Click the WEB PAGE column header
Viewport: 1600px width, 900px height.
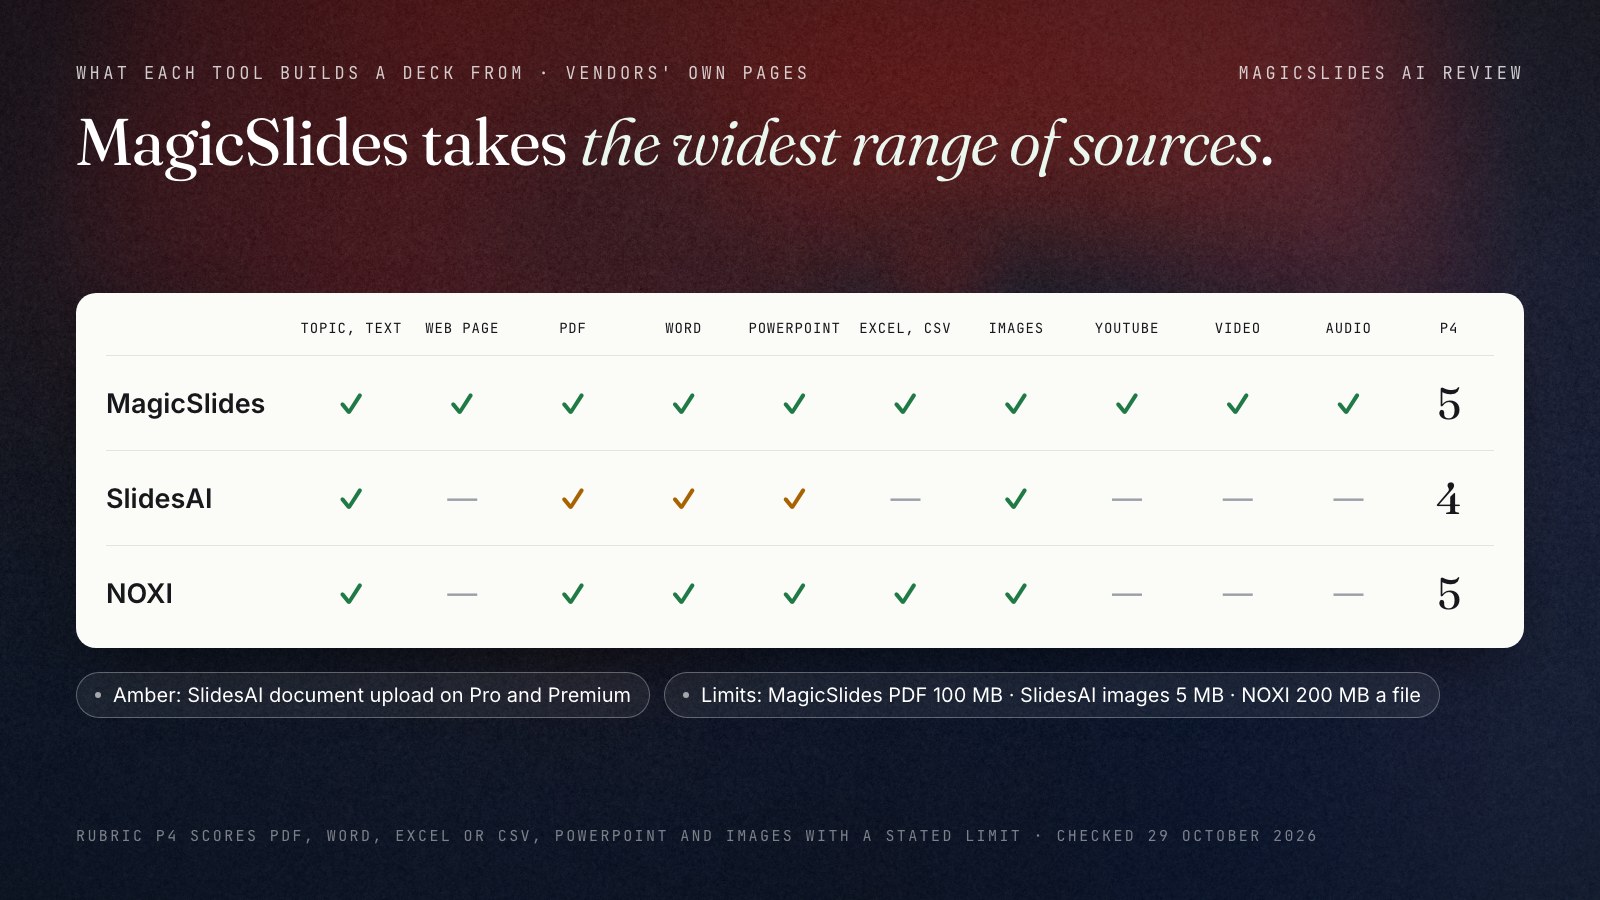462,328
